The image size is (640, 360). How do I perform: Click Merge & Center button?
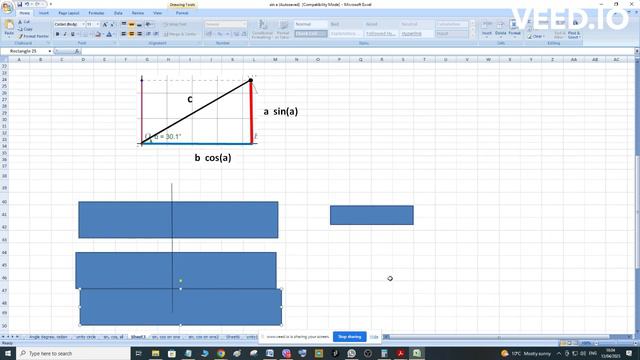click(x=180, y=34)
